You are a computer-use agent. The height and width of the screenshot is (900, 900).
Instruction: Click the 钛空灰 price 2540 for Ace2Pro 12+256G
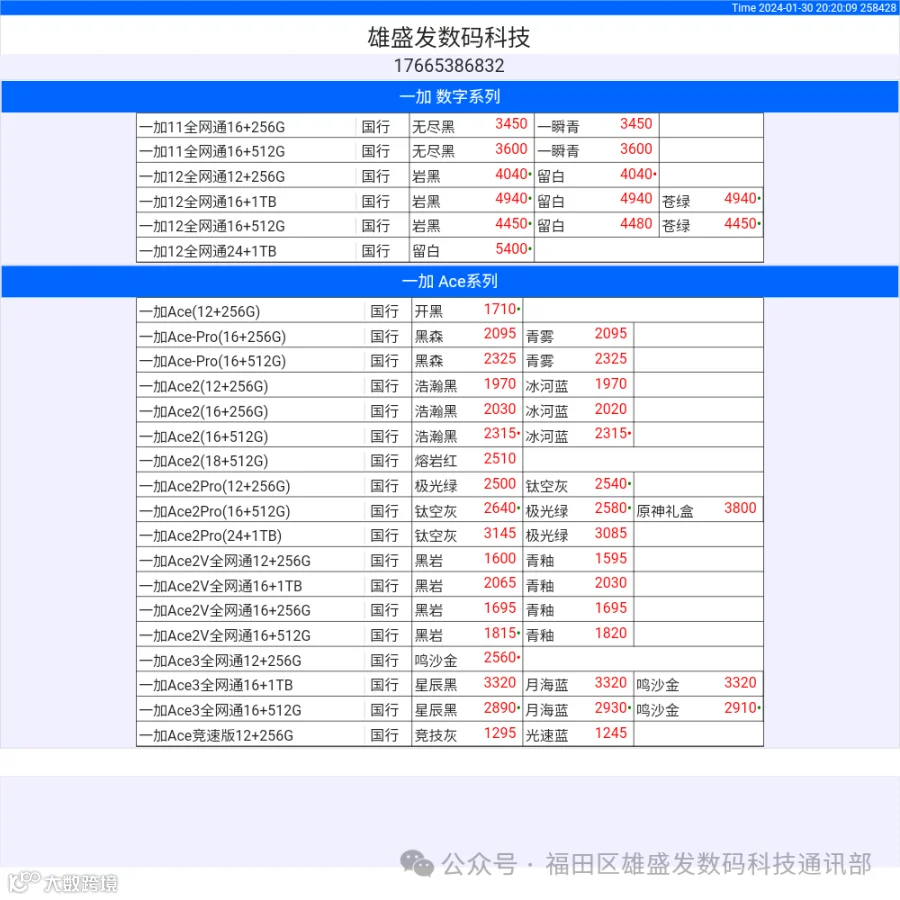click(612, 484)
